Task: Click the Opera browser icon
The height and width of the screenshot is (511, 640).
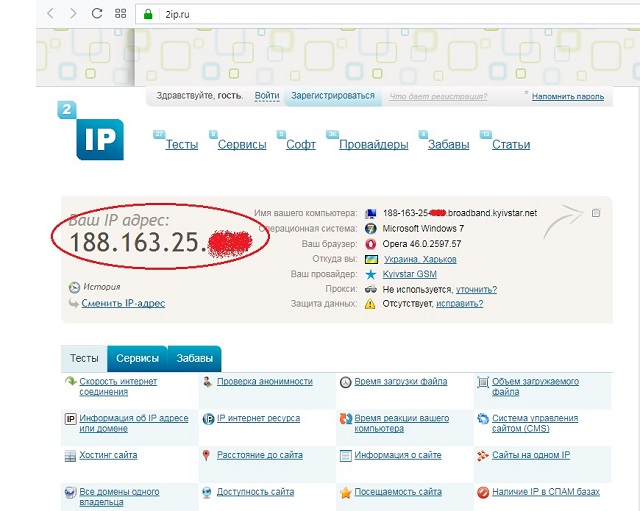Action: click(371, 244)
